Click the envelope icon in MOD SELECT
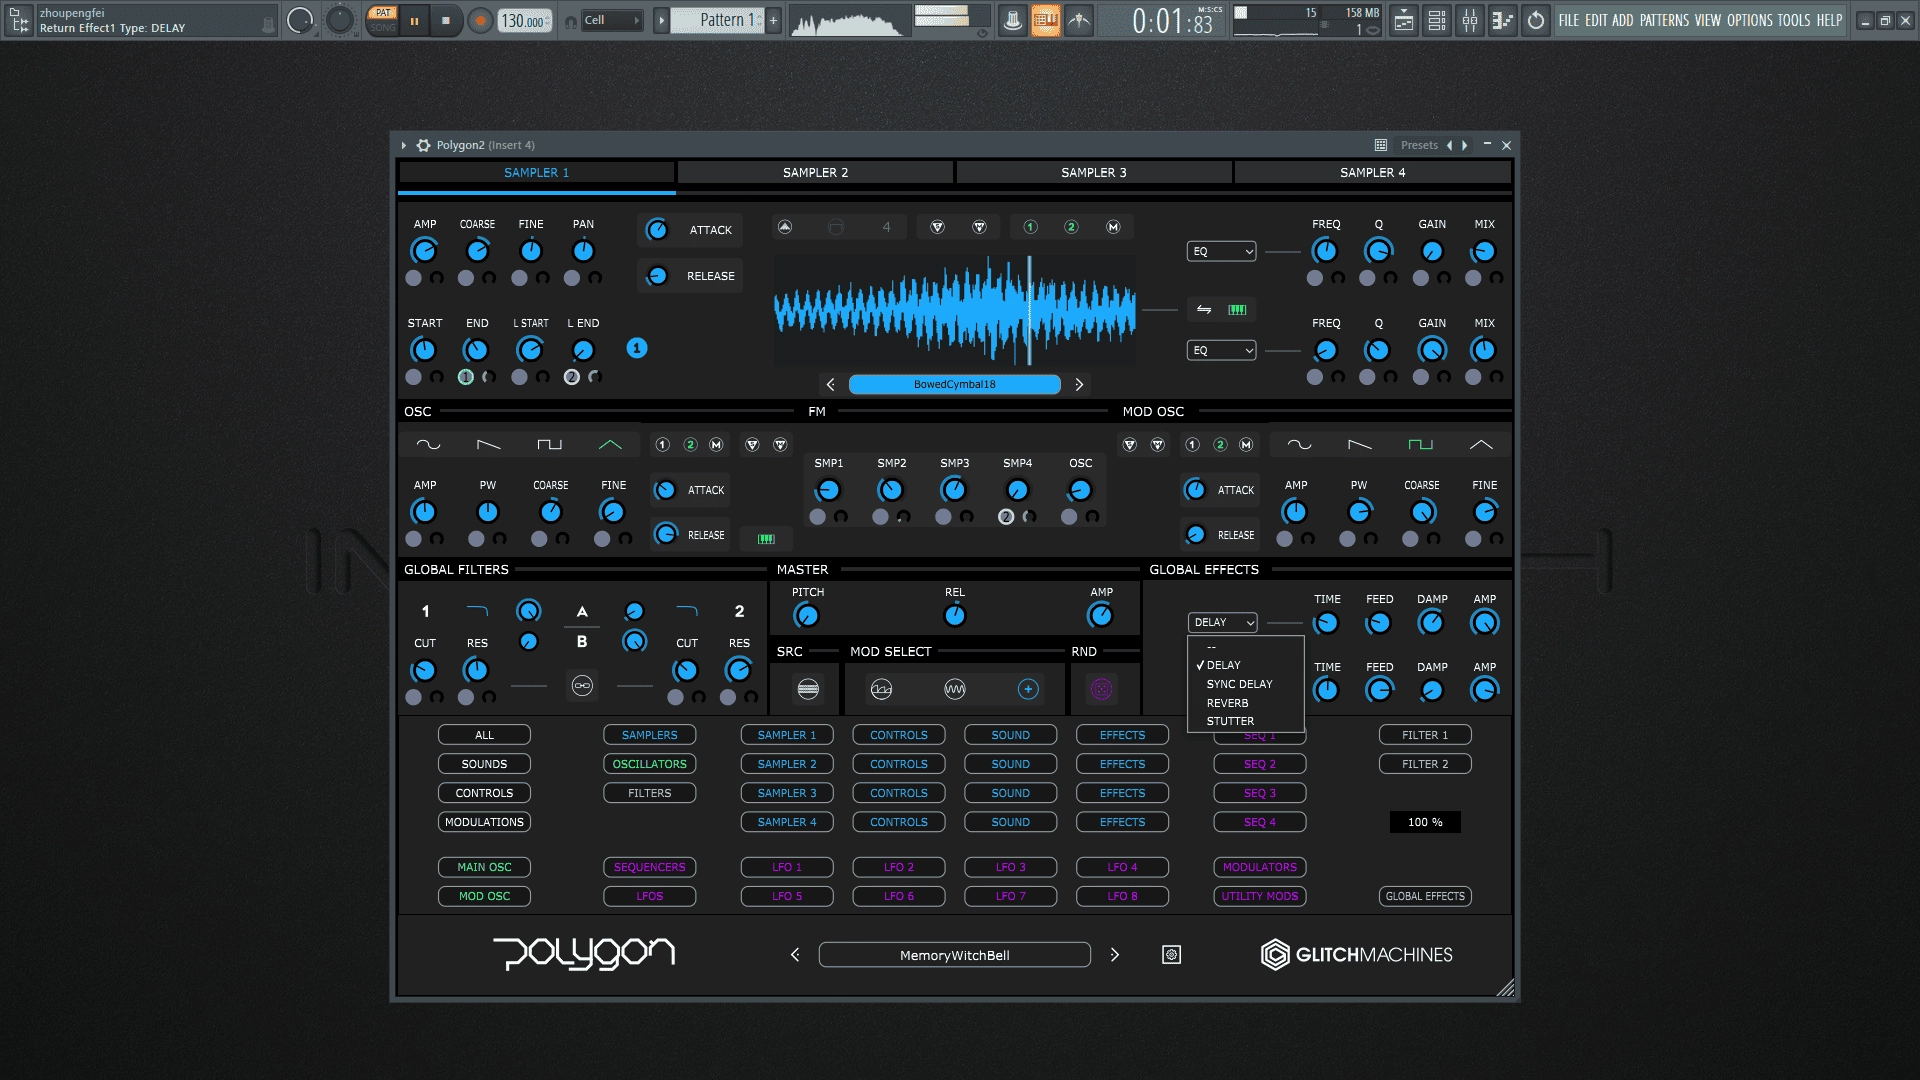Screen dimensions: 1920x1080 point(881,689)
